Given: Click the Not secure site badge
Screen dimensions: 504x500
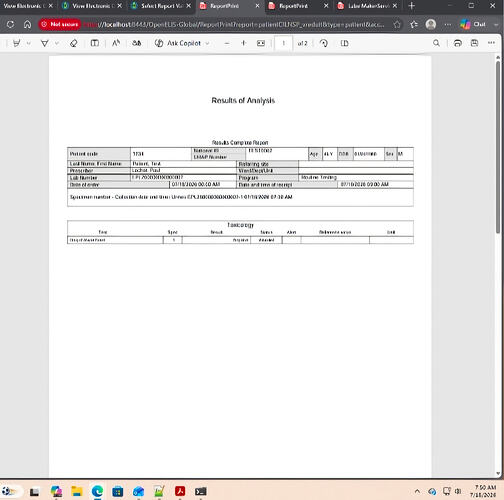Looking at the screenshot, I should tap(60, 24).
